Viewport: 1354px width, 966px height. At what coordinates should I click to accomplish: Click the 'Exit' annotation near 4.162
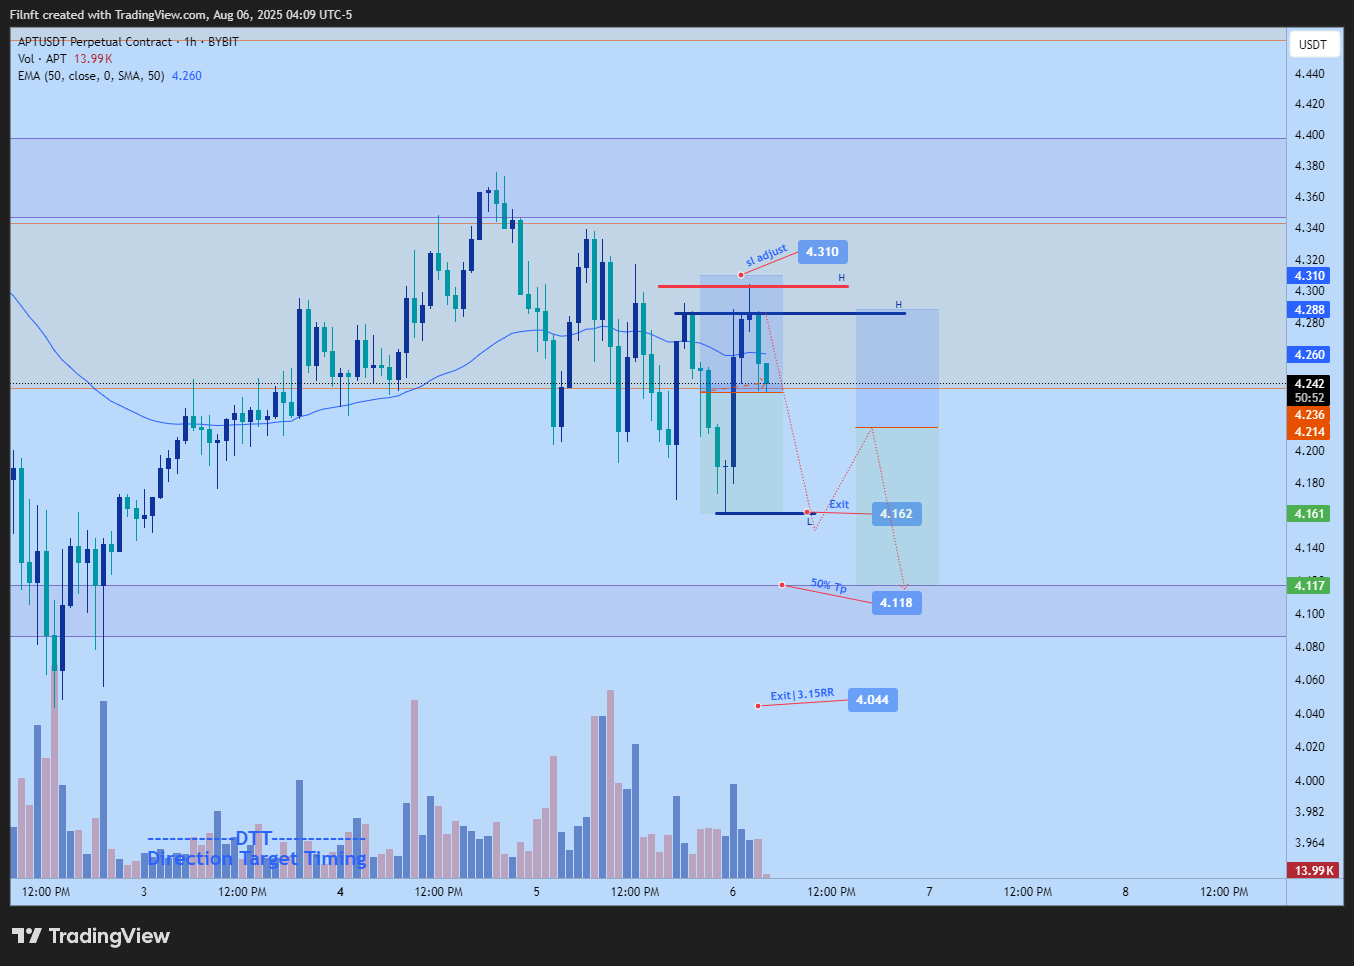pos(839,504)
